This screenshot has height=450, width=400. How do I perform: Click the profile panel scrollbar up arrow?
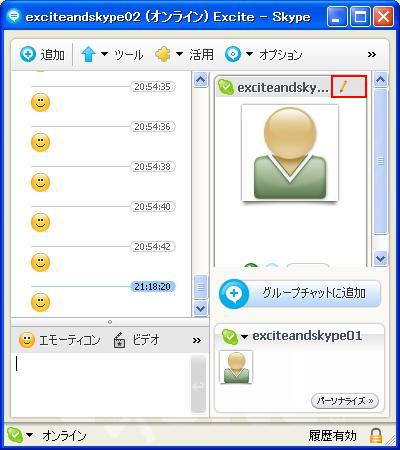pos(380,80)
